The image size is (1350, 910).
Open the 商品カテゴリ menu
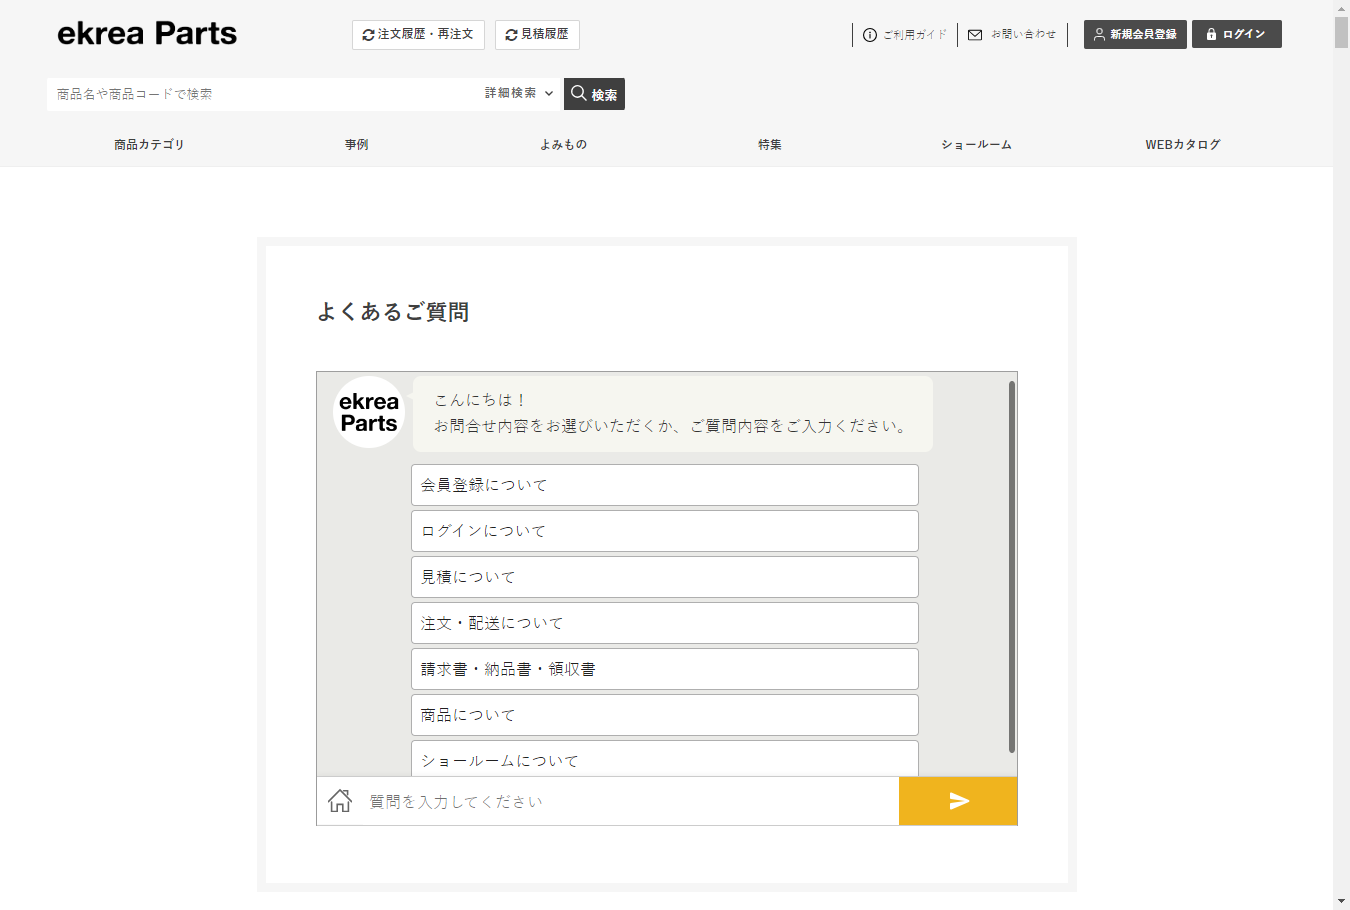tap(149, 145)
